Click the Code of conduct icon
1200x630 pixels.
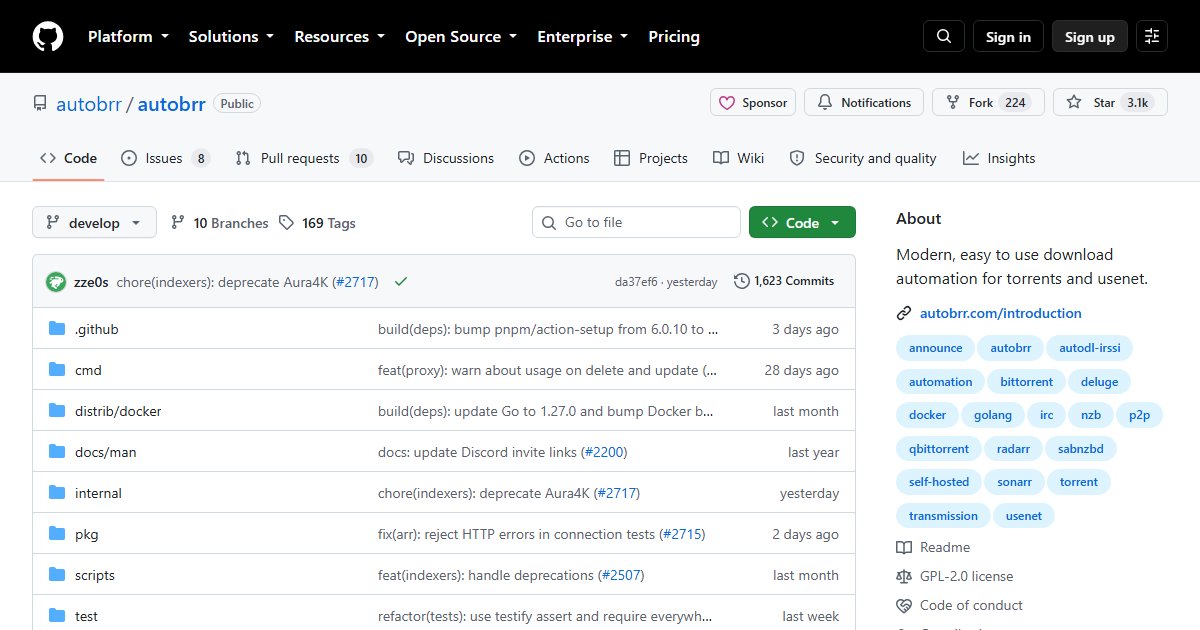(x=904, y=605)
